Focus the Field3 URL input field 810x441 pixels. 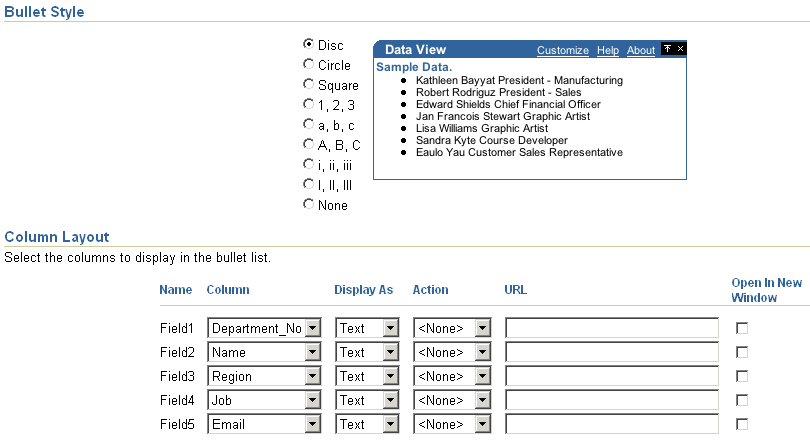612,376
